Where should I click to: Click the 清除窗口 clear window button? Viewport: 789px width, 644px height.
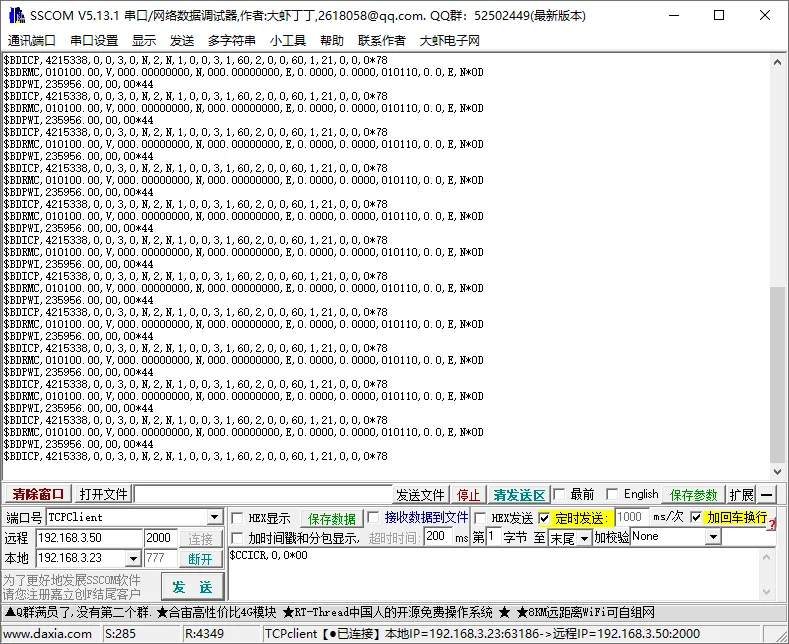pos(38,495)
